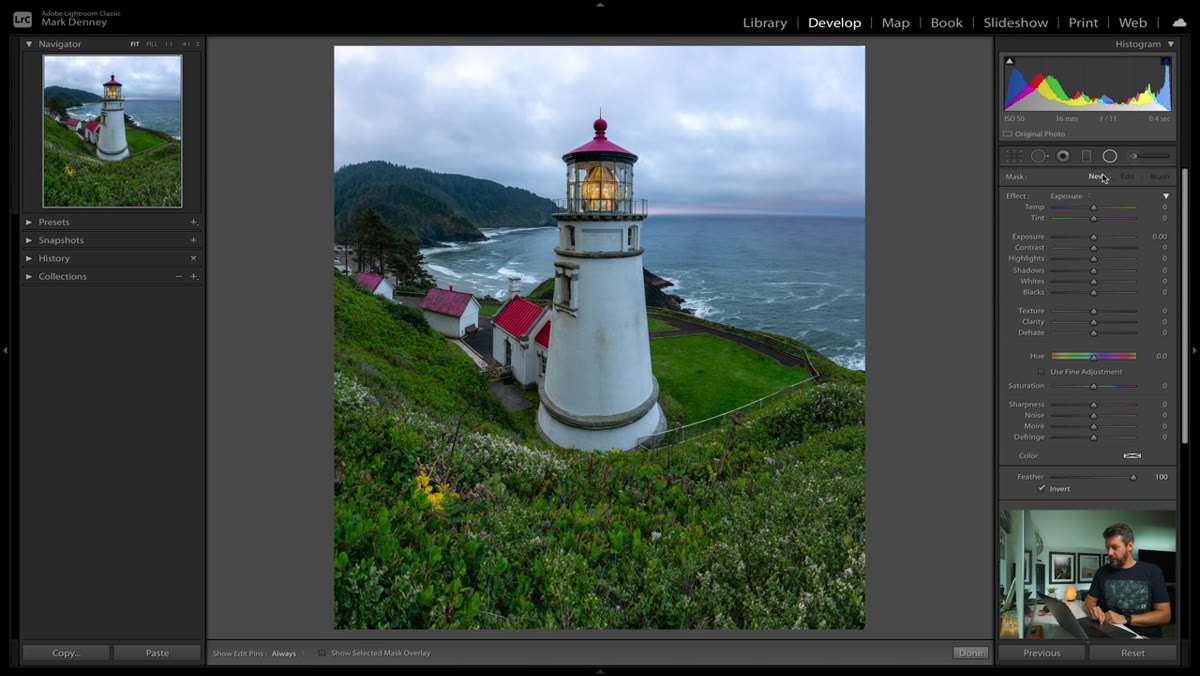
Task: Remove a collection with the minus icon
Action: (179, 276)
